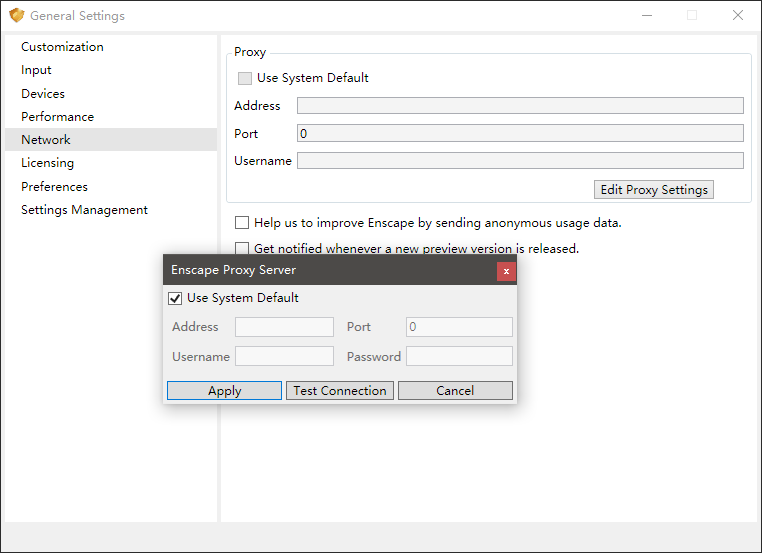Click the Port field in Proxy group

click(x=520, y=133)
